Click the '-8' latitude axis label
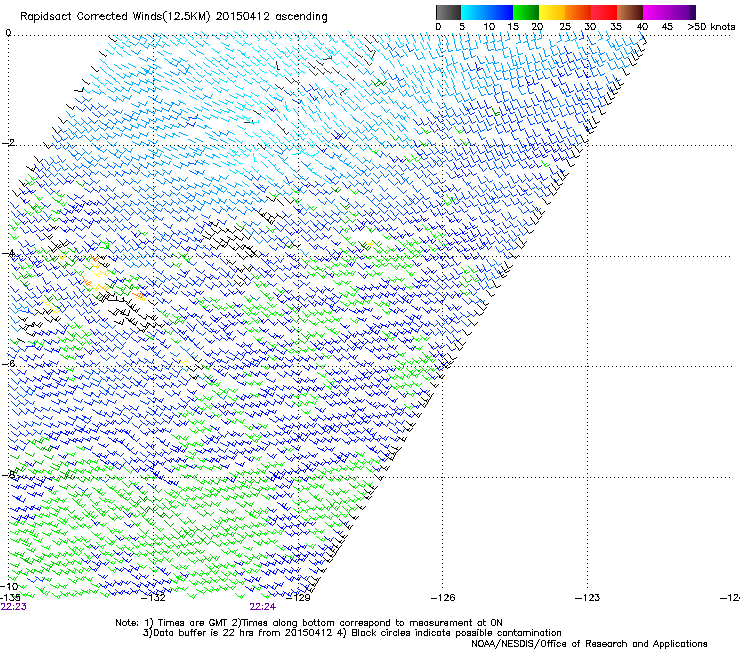Viewport: 740px width, 650px height. [x=8, y=474]
